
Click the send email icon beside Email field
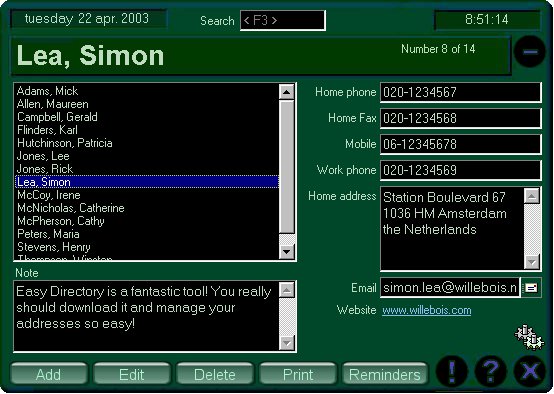531,288
